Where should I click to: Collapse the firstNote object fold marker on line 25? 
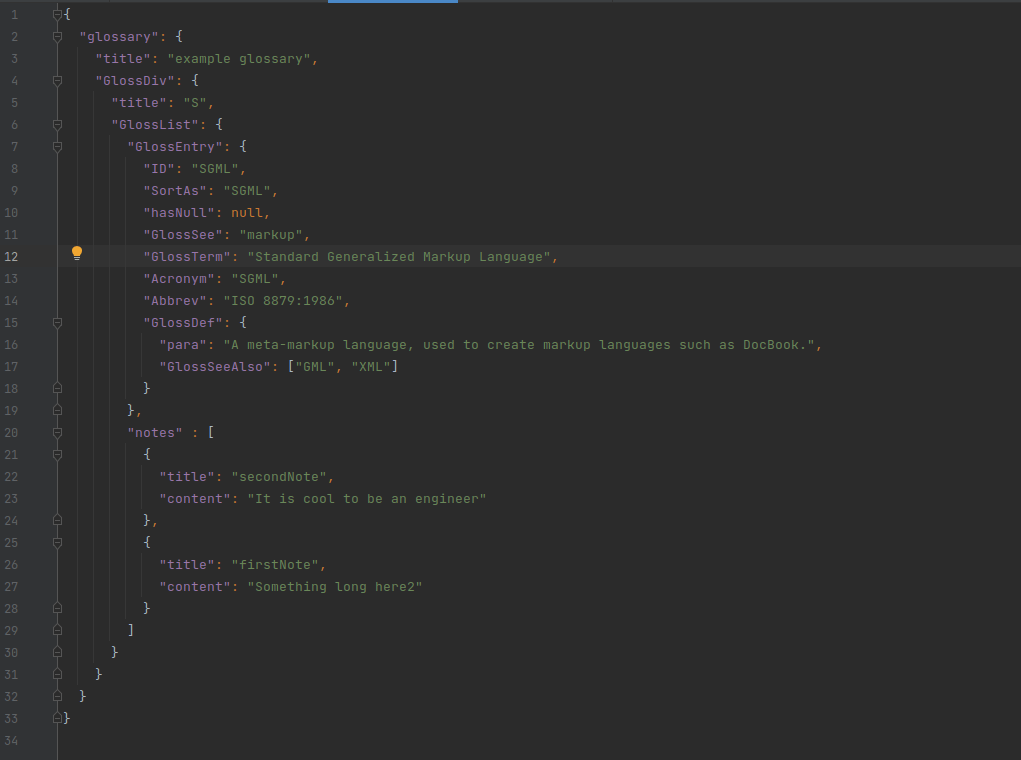click(x=57, y=541)
